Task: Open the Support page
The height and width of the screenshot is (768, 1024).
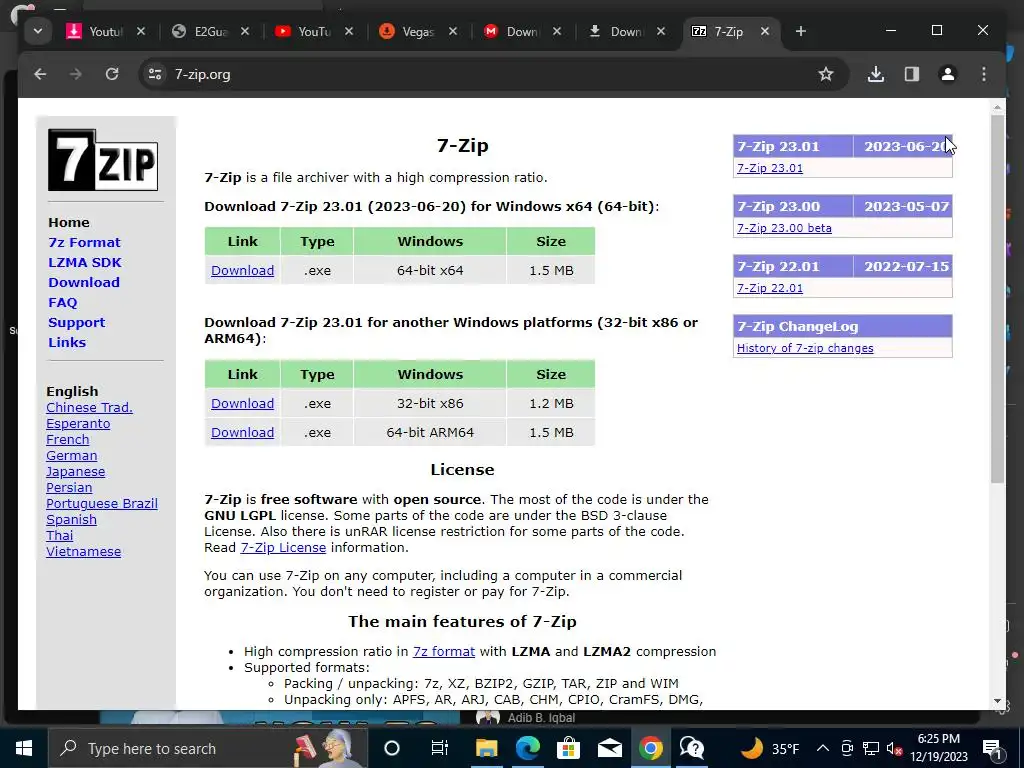Action: (x=76, y=323)
